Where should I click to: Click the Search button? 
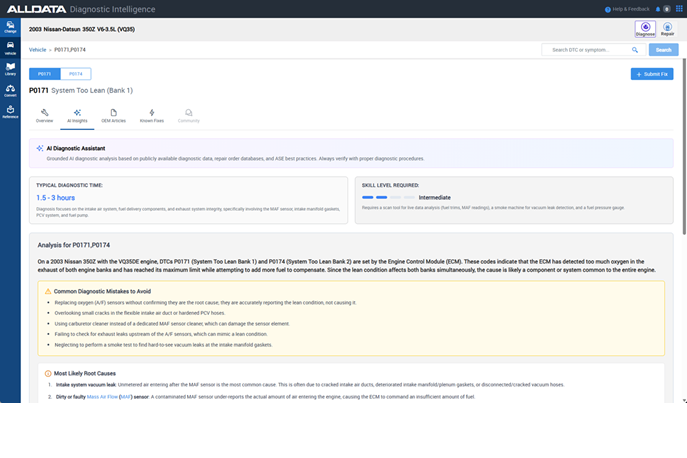click(663, 50)
